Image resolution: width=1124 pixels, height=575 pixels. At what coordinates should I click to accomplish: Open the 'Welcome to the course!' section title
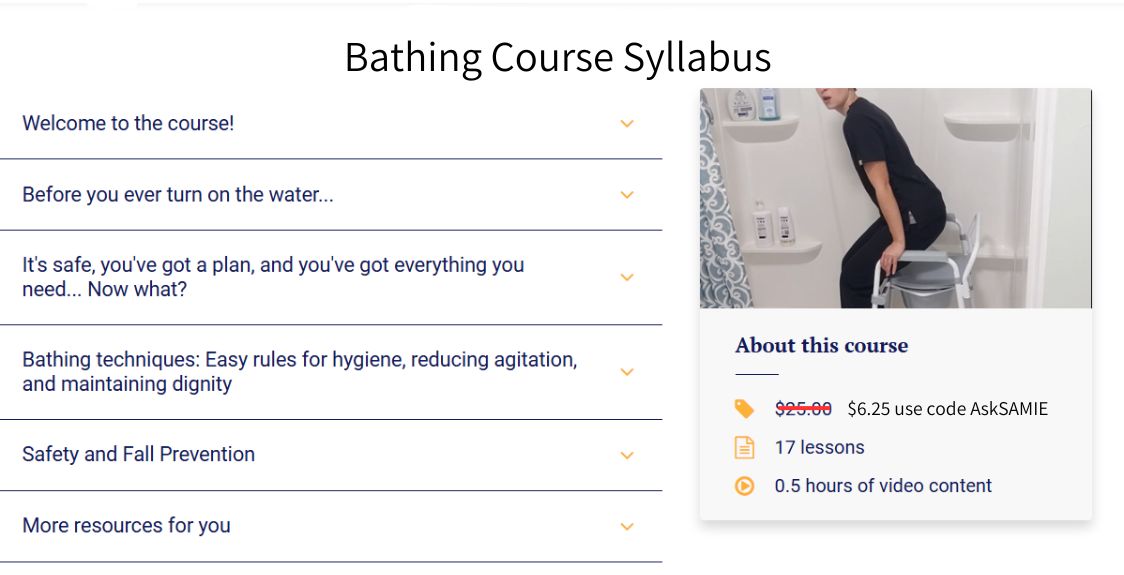(128, 124)
